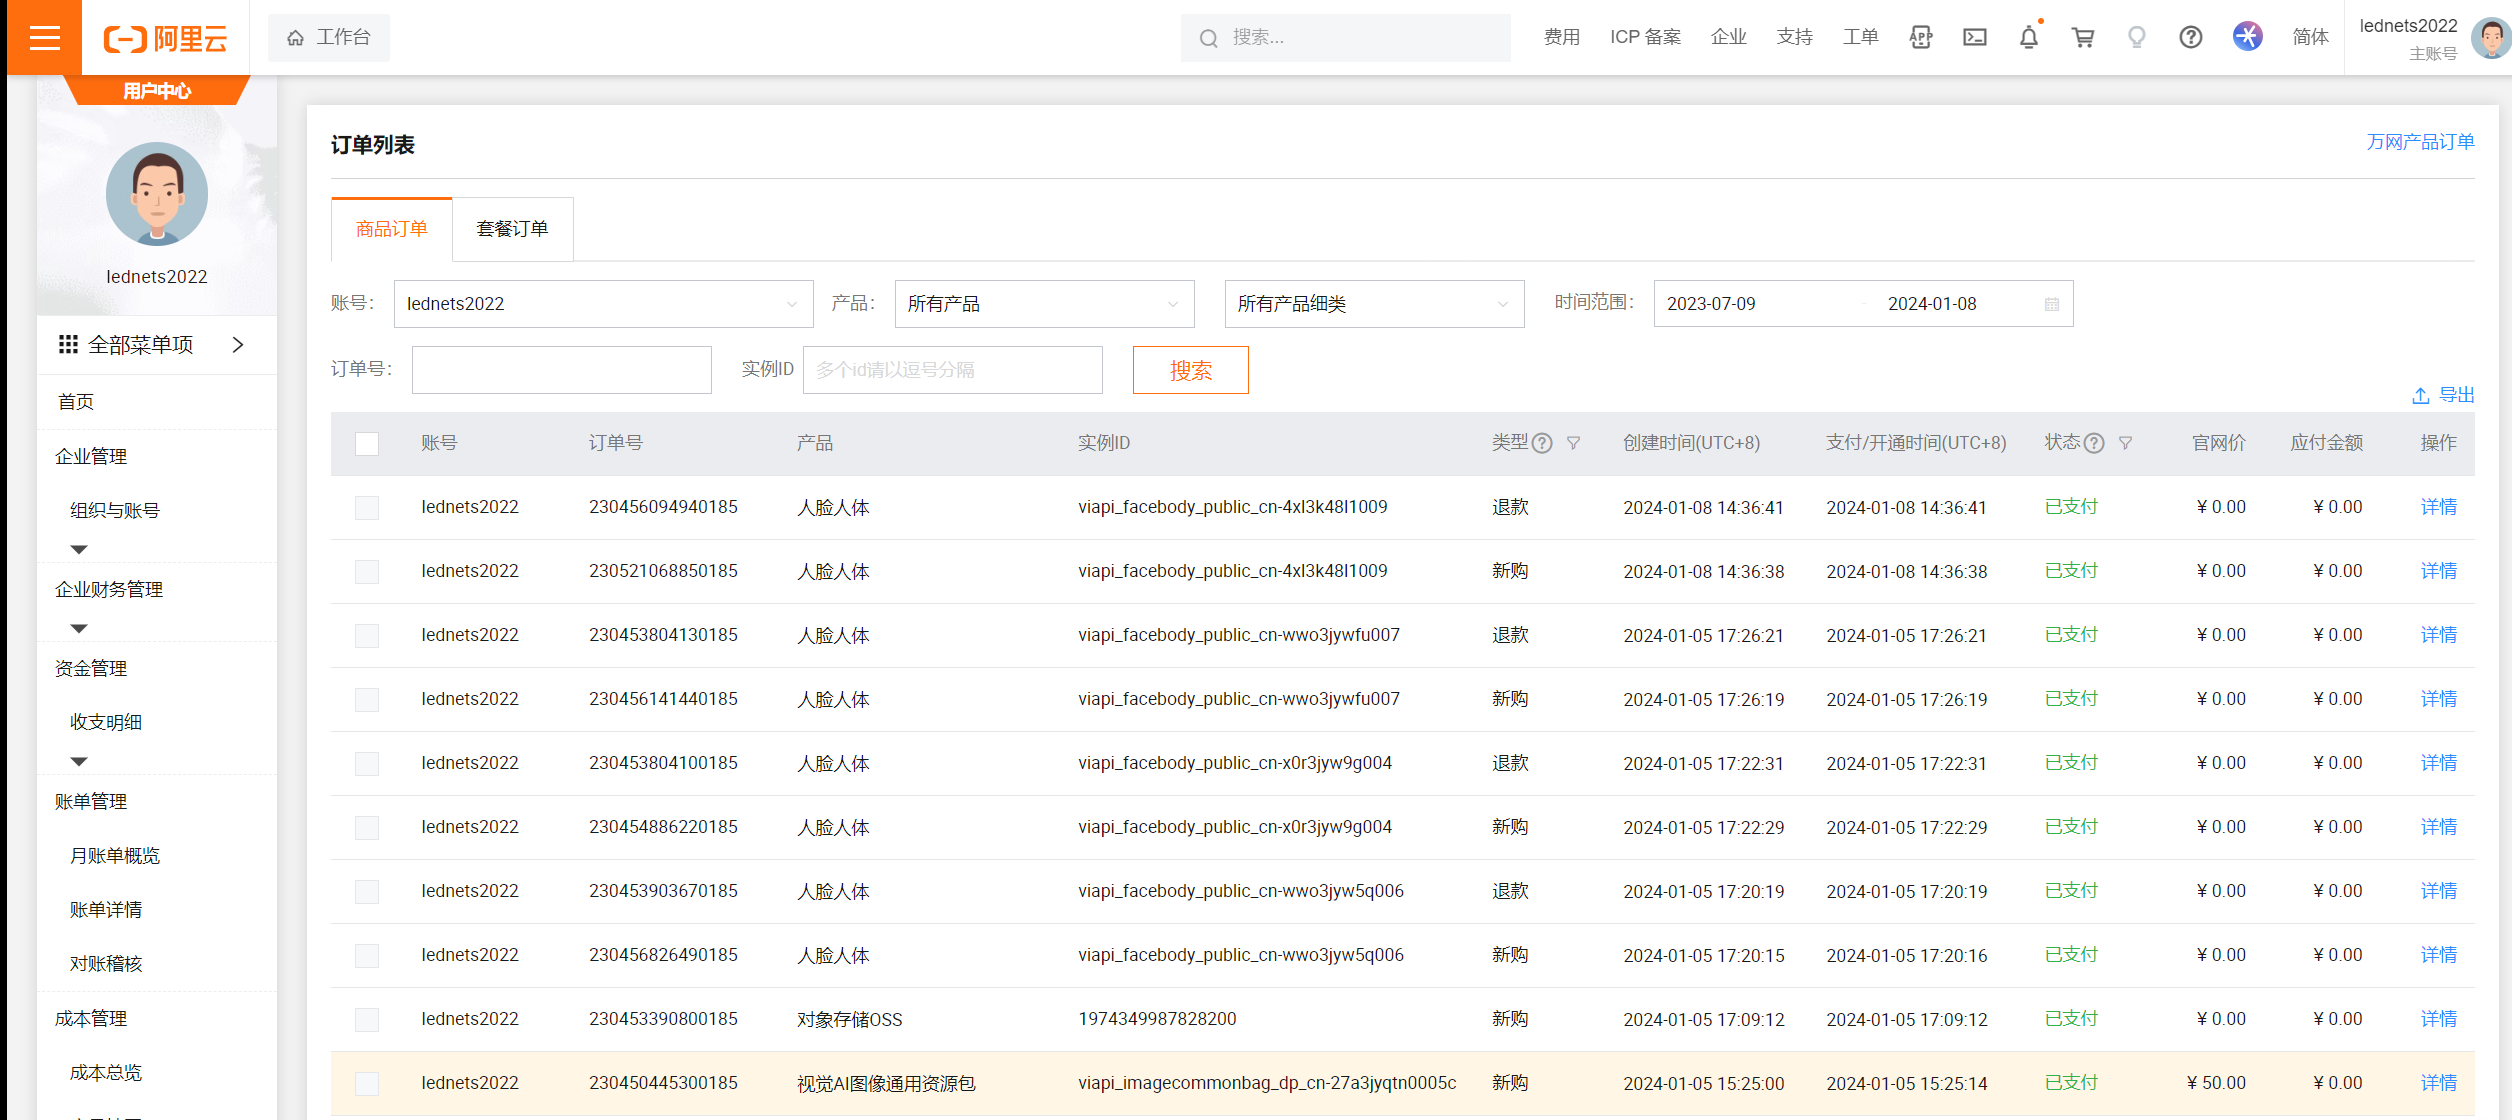Select order 230456141440185 checkbox
The width and height of the screenshot is (2512, 1120).
(367, 700)
